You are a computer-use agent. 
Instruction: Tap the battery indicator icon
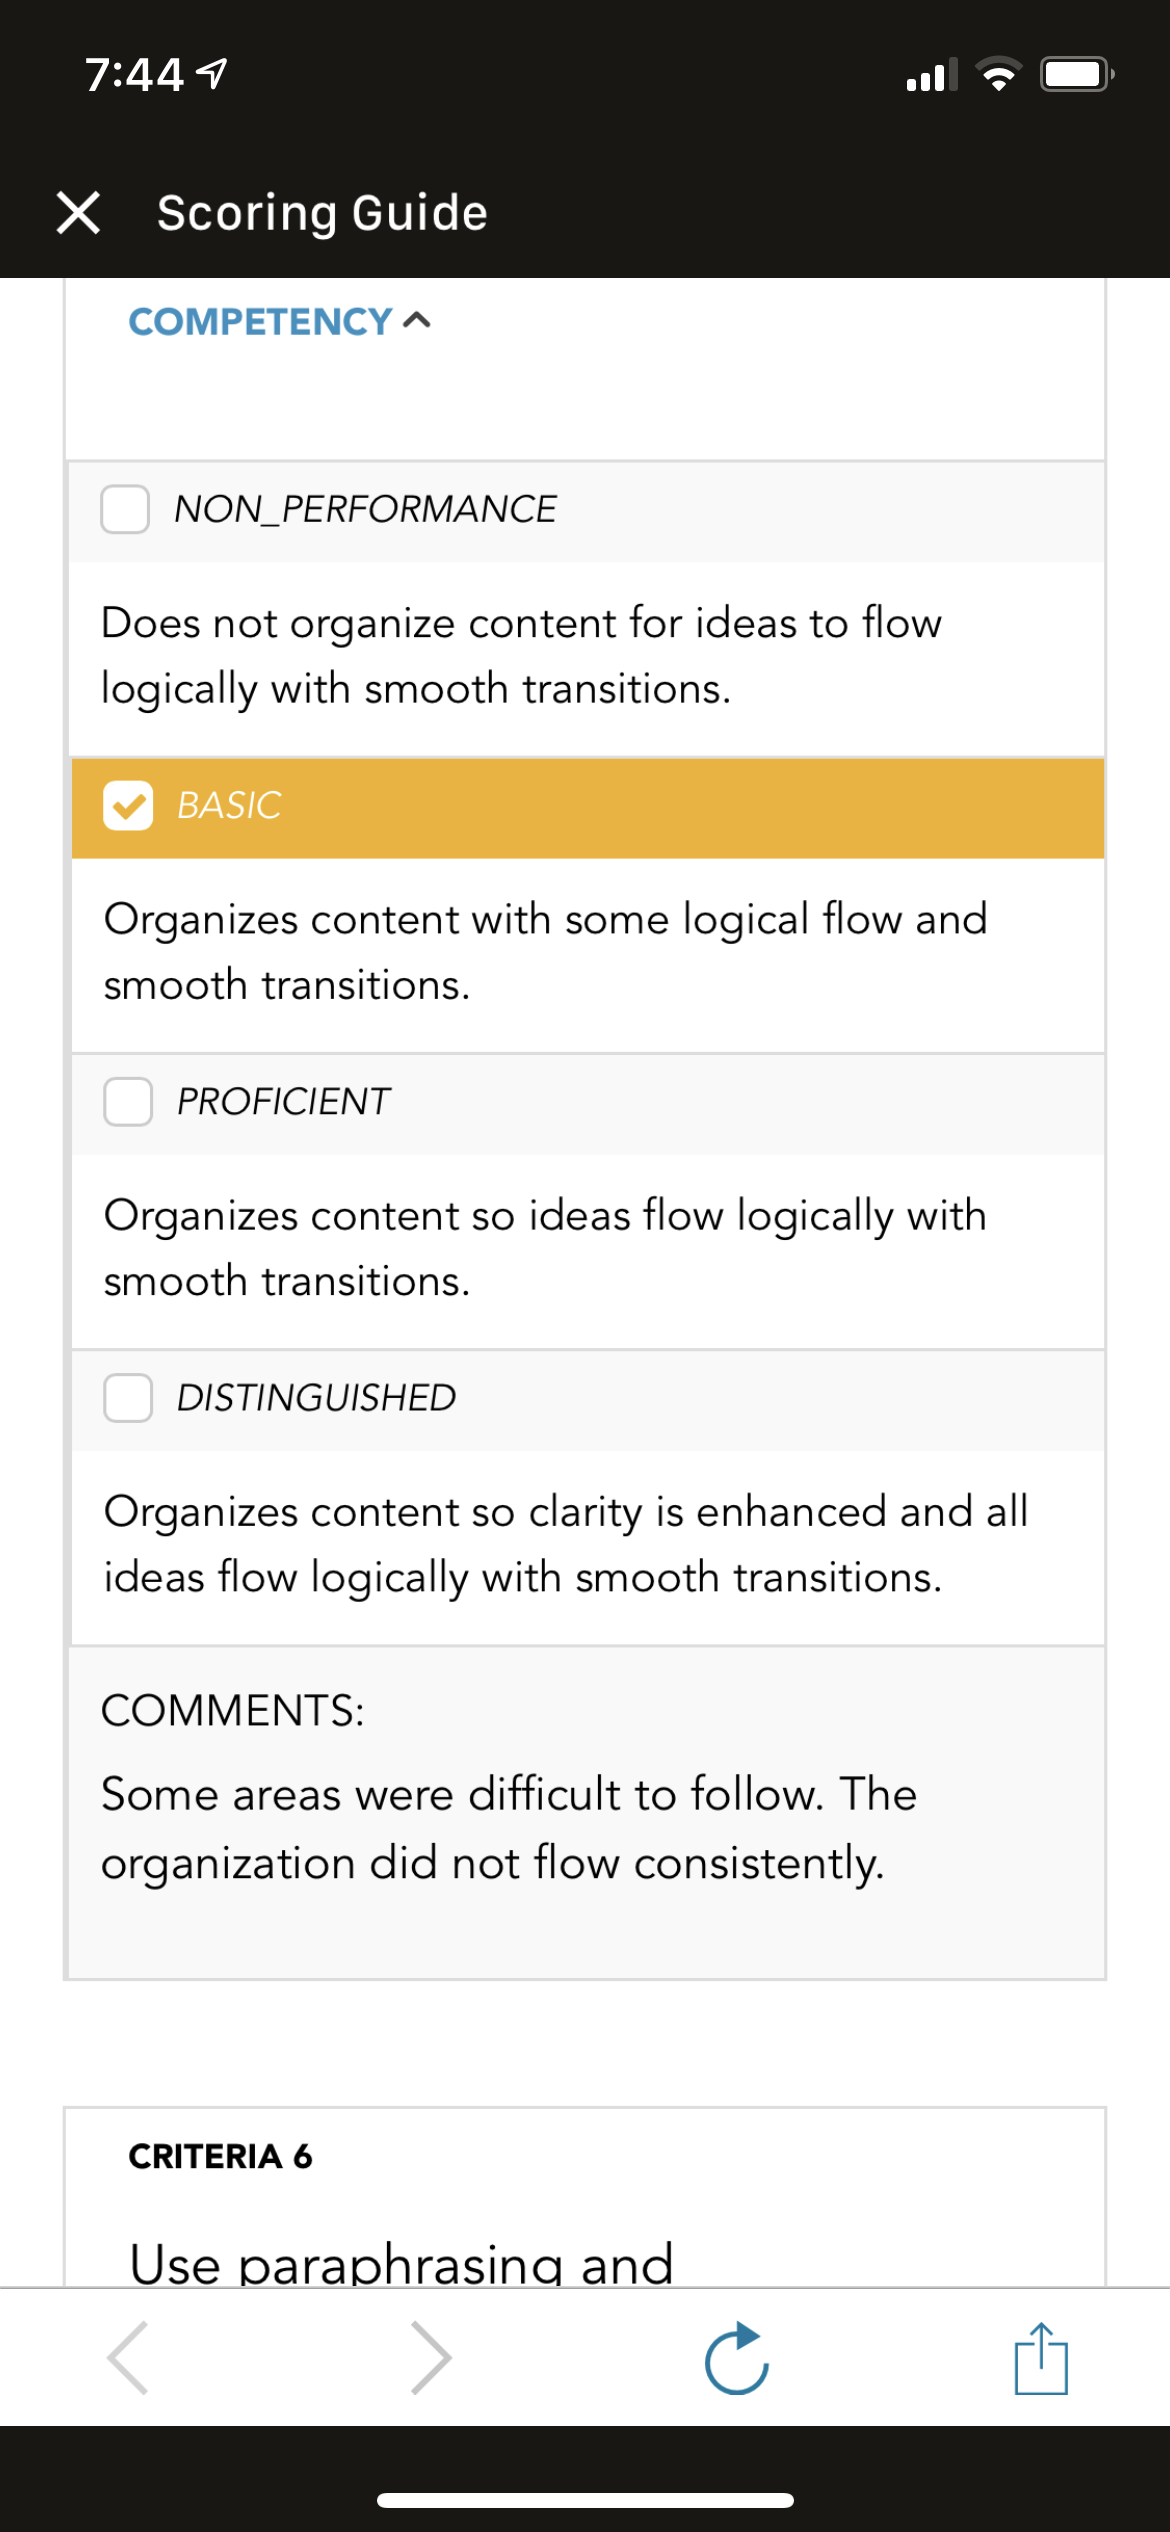(1077, 75)
